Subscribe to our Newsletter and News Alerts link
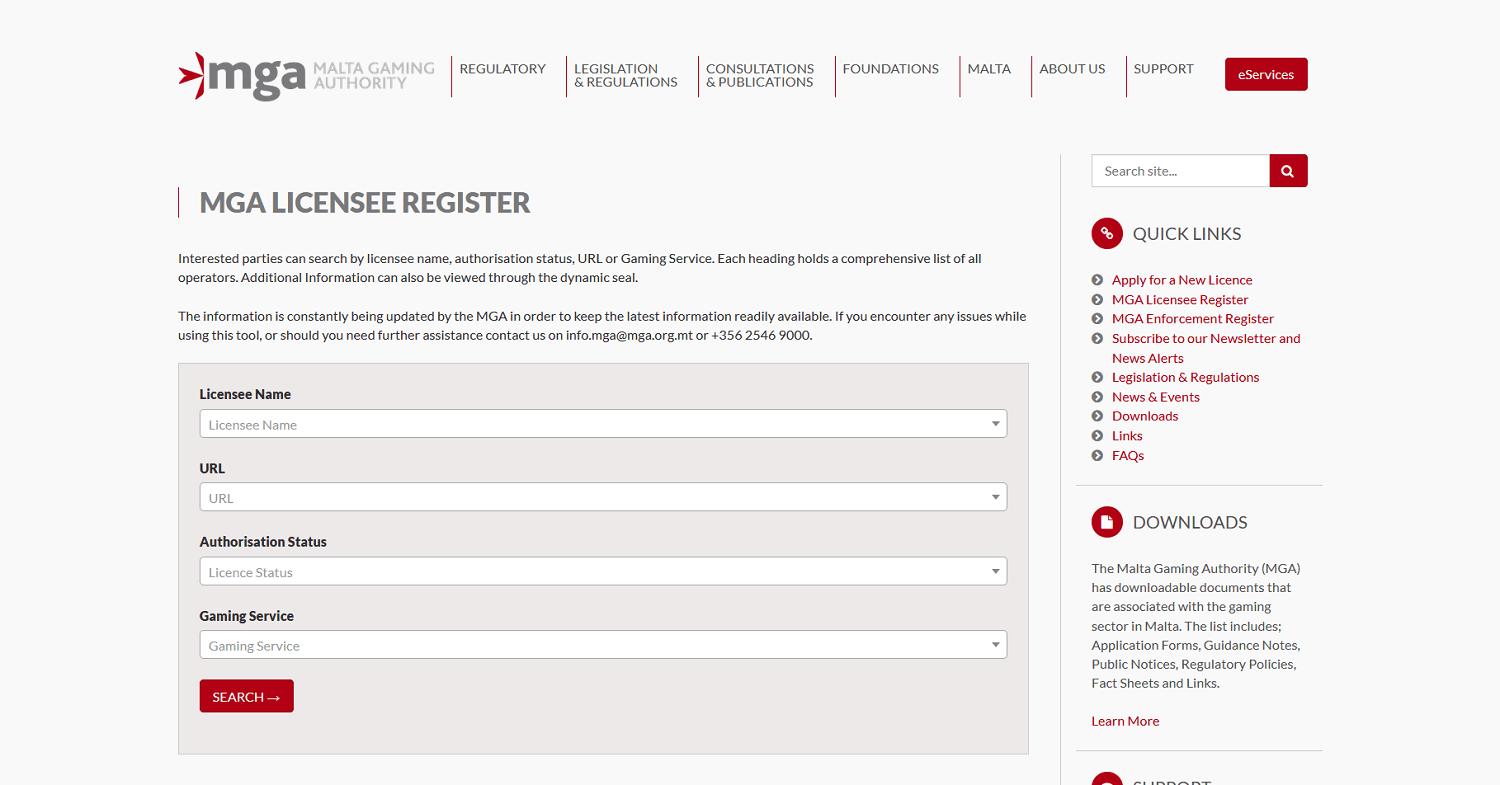Screen dimensions: 1500x785 click(1206, 348)
